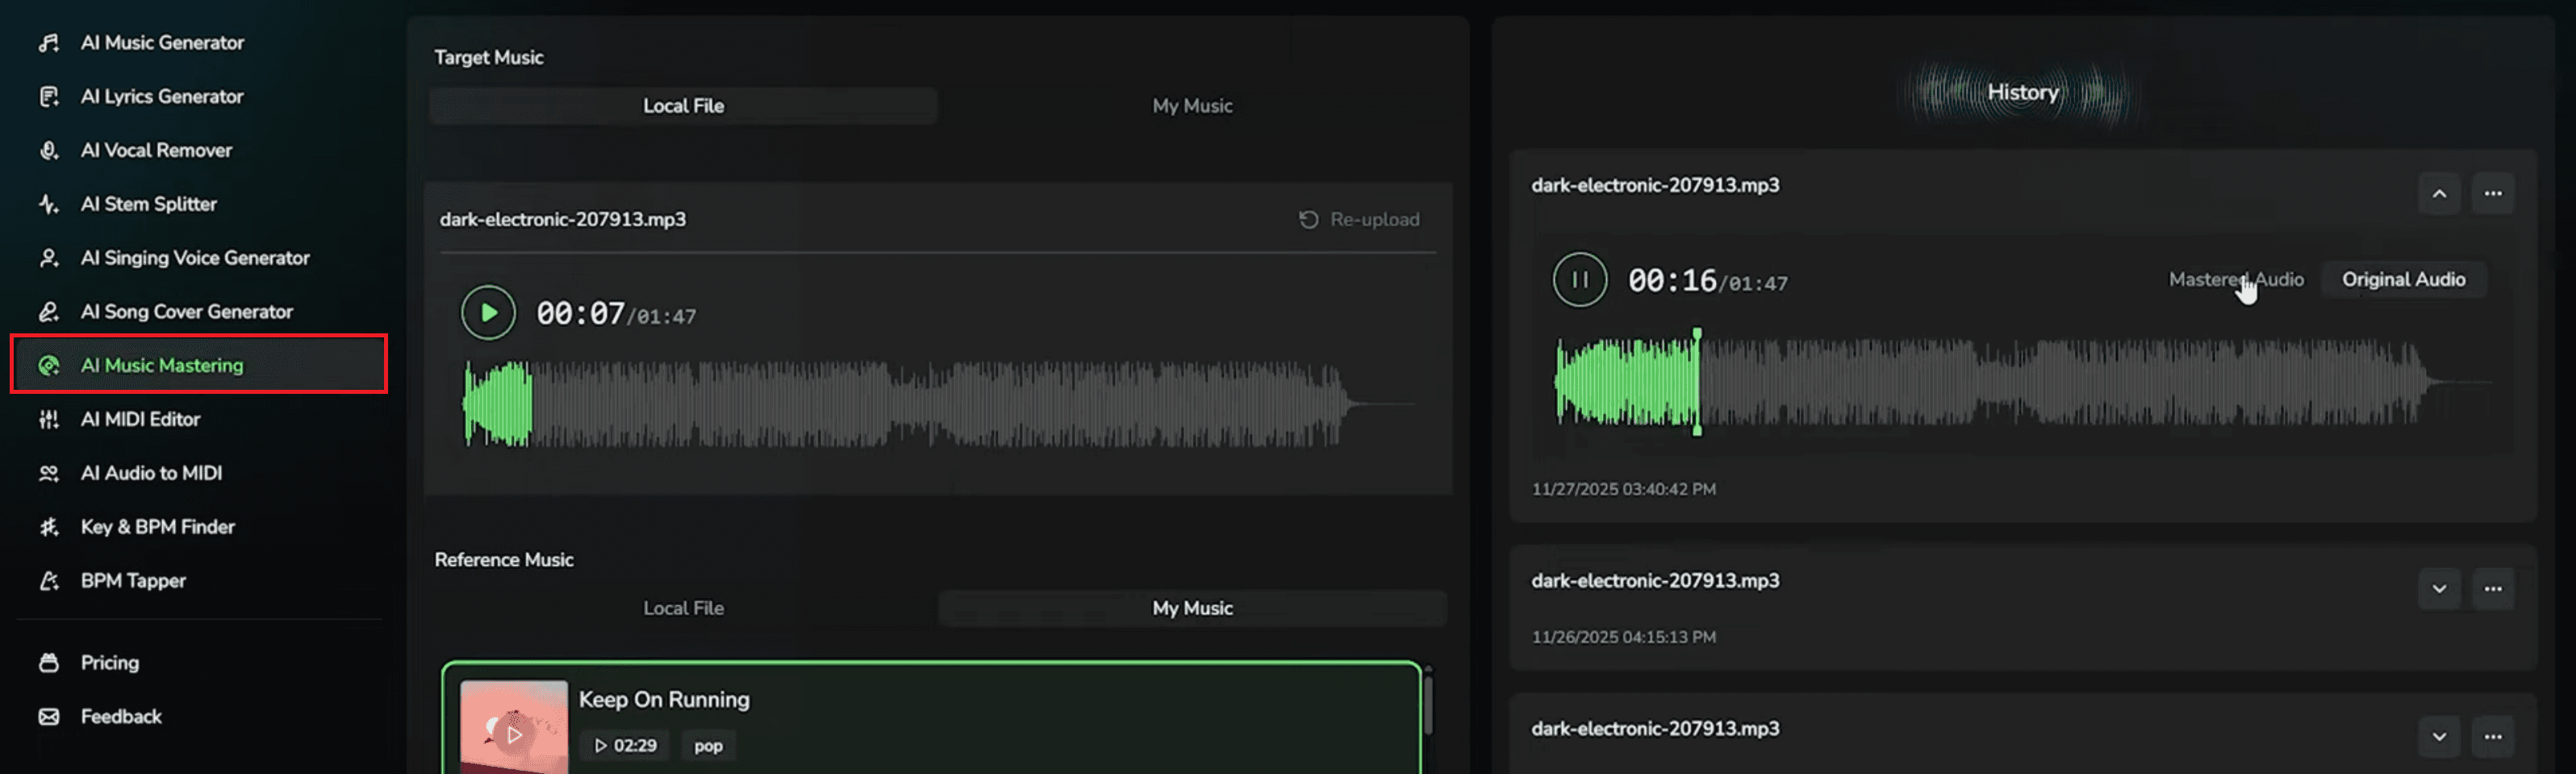The image size is (2576, 774).
Task: Select the AI Lyrics Generator menu item
Action: tap(162, 96)
